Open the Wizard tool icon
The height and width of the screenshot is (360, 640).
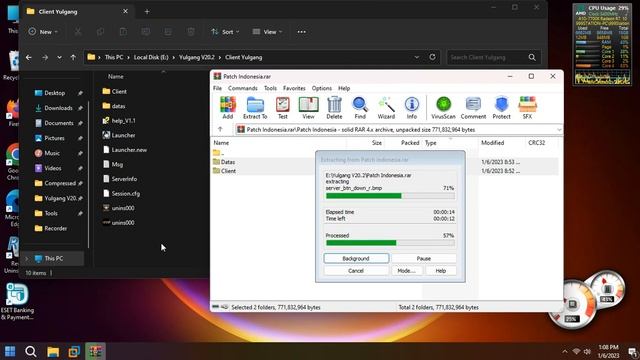[386, 108]
